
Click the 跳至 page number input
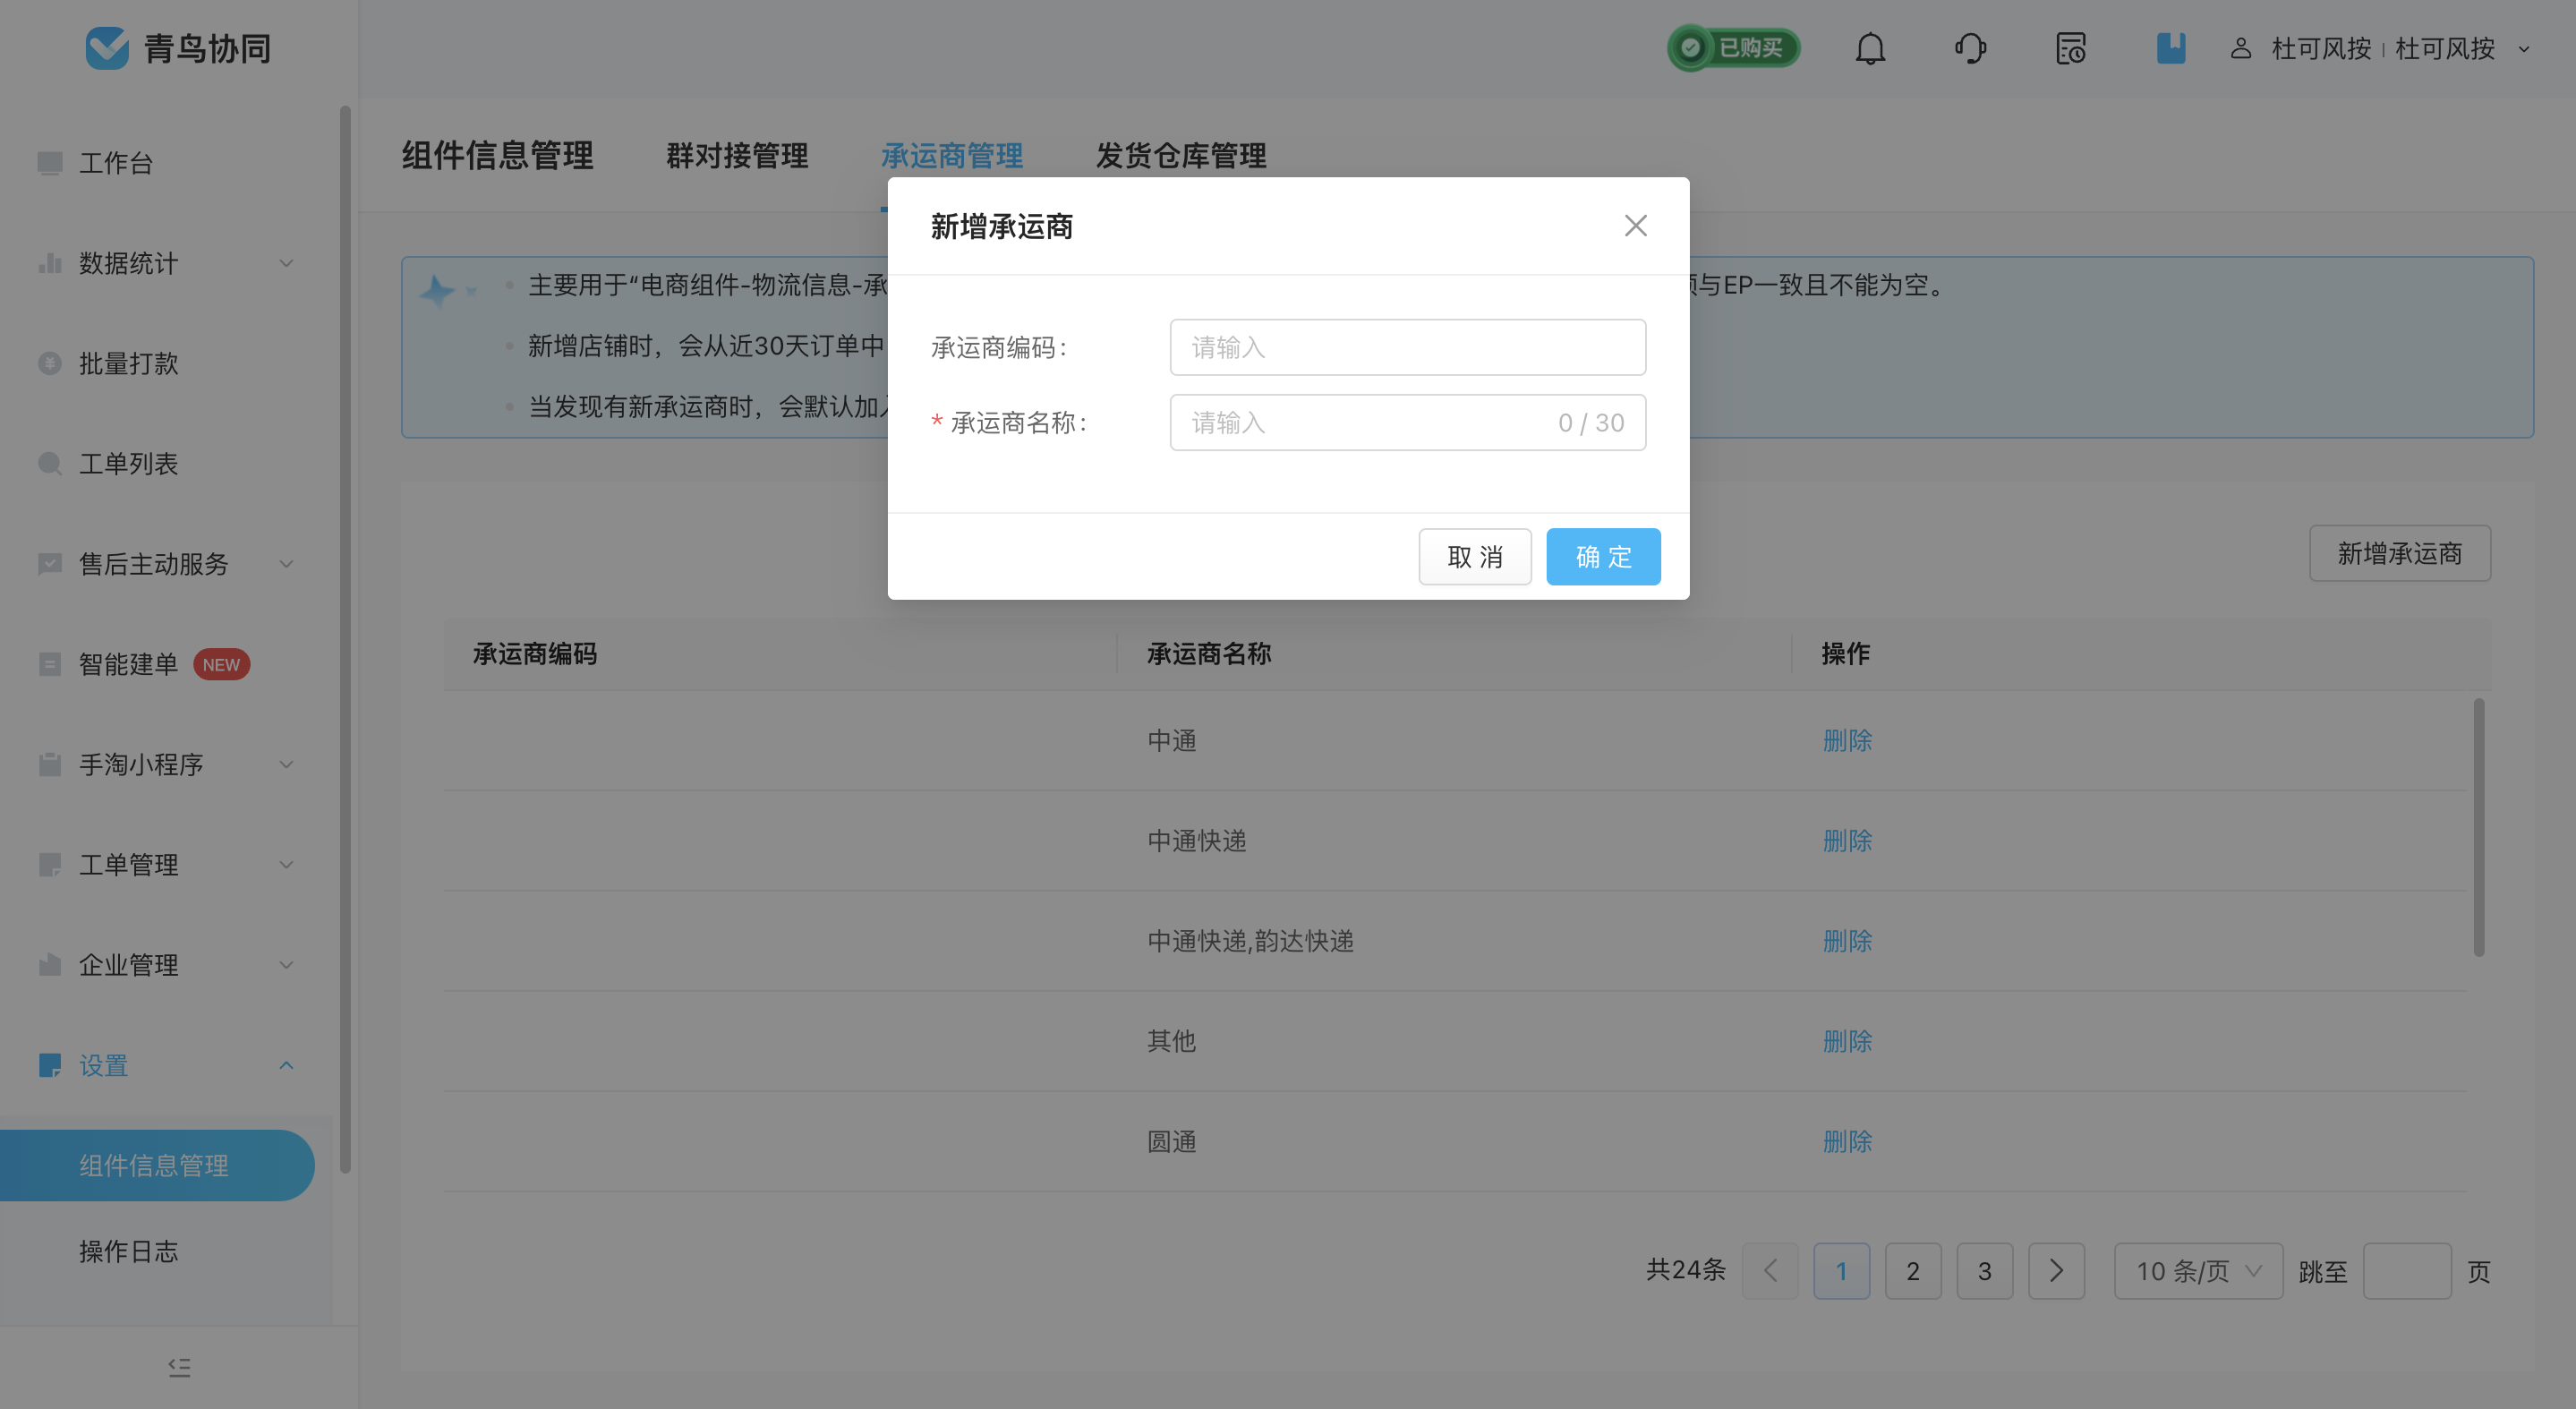pyautogui.click(x=2406, y=1271)
